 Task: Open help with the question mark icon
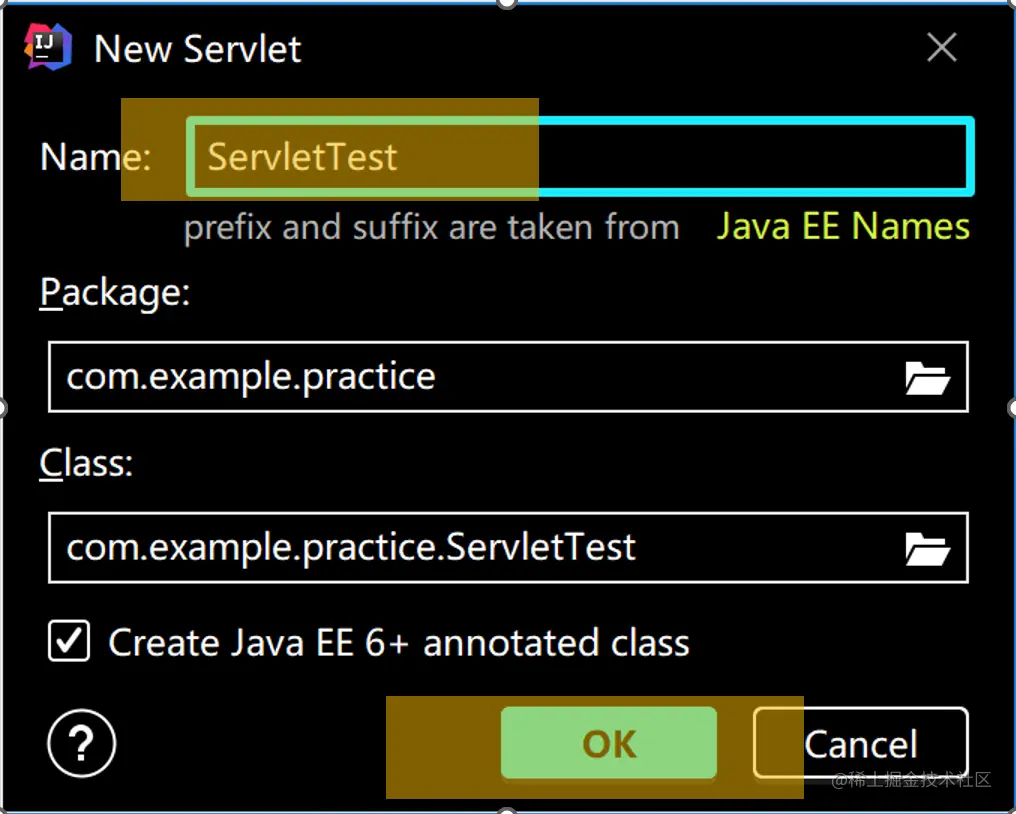coord(82,744)
